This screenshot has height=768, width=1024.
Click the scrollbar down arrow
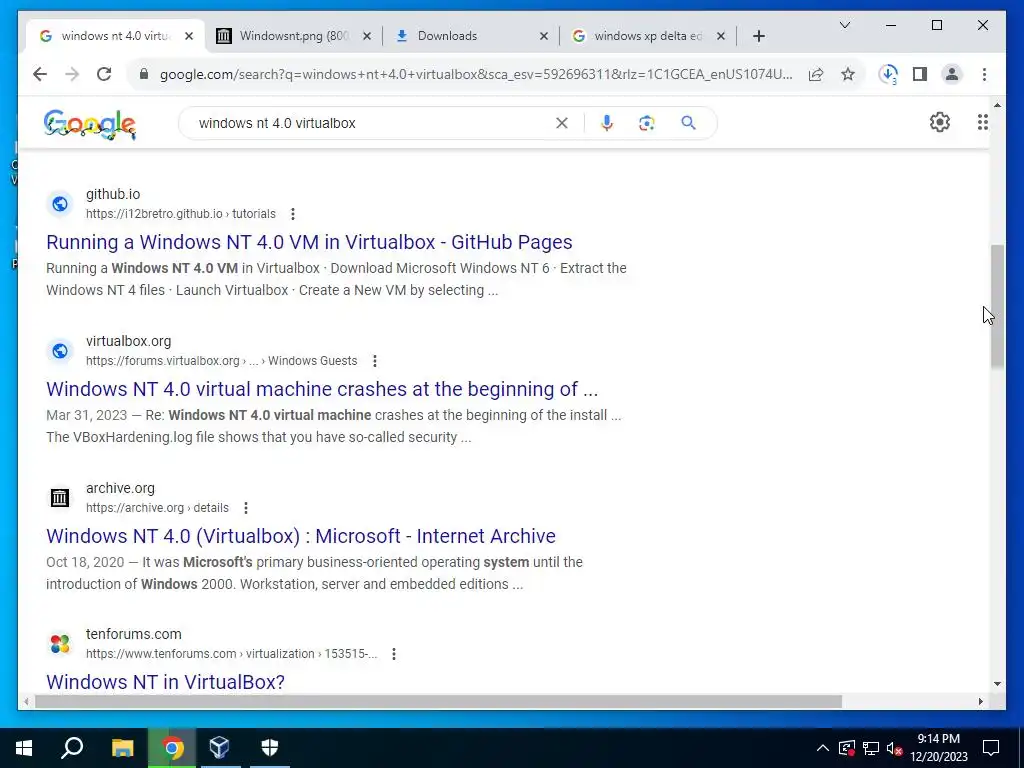click(997, 684)
